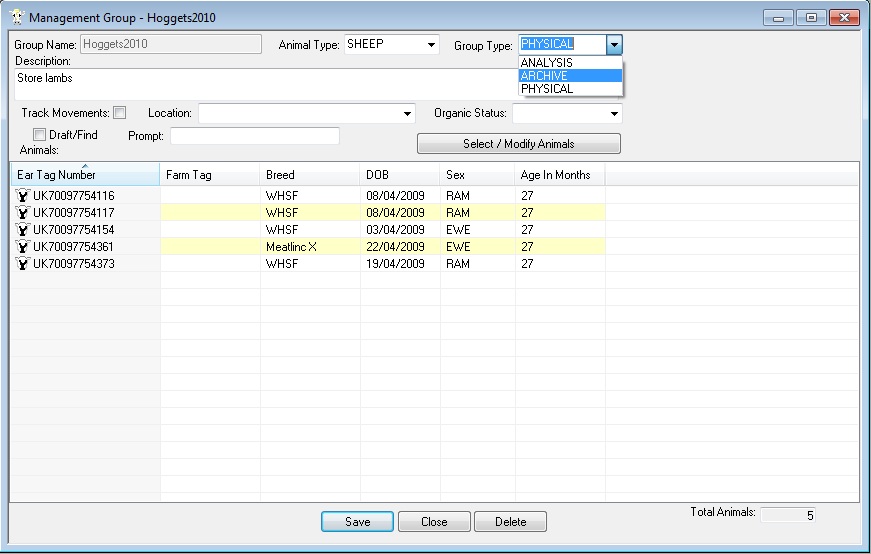Screen dimensions: 871x554
Task: Click the app icon in the title bar
Action: 17,17
